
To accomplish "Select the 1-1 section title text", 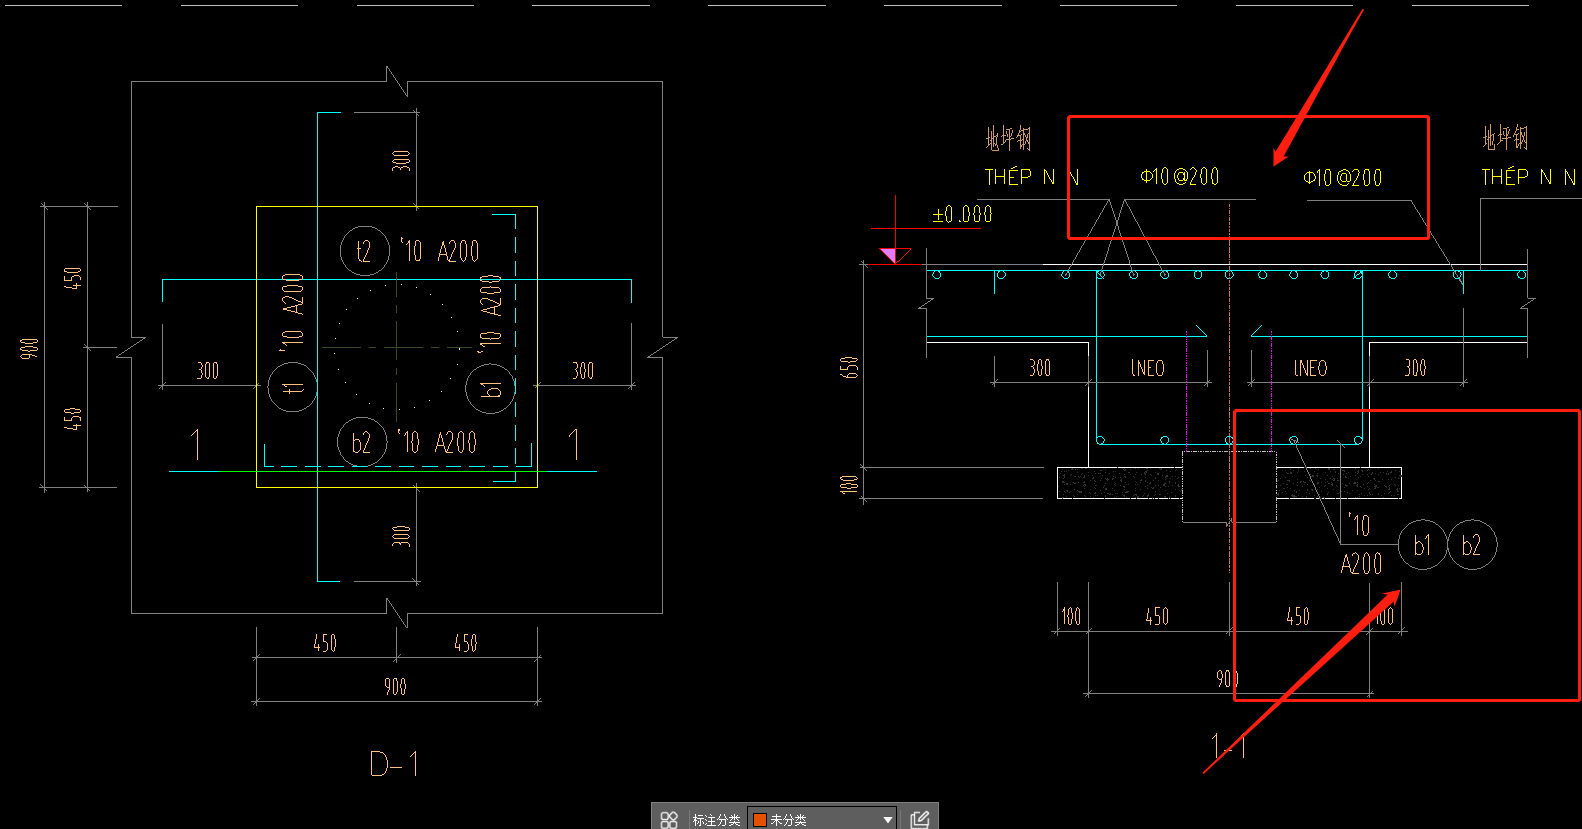I will (x=1228, y=746).
